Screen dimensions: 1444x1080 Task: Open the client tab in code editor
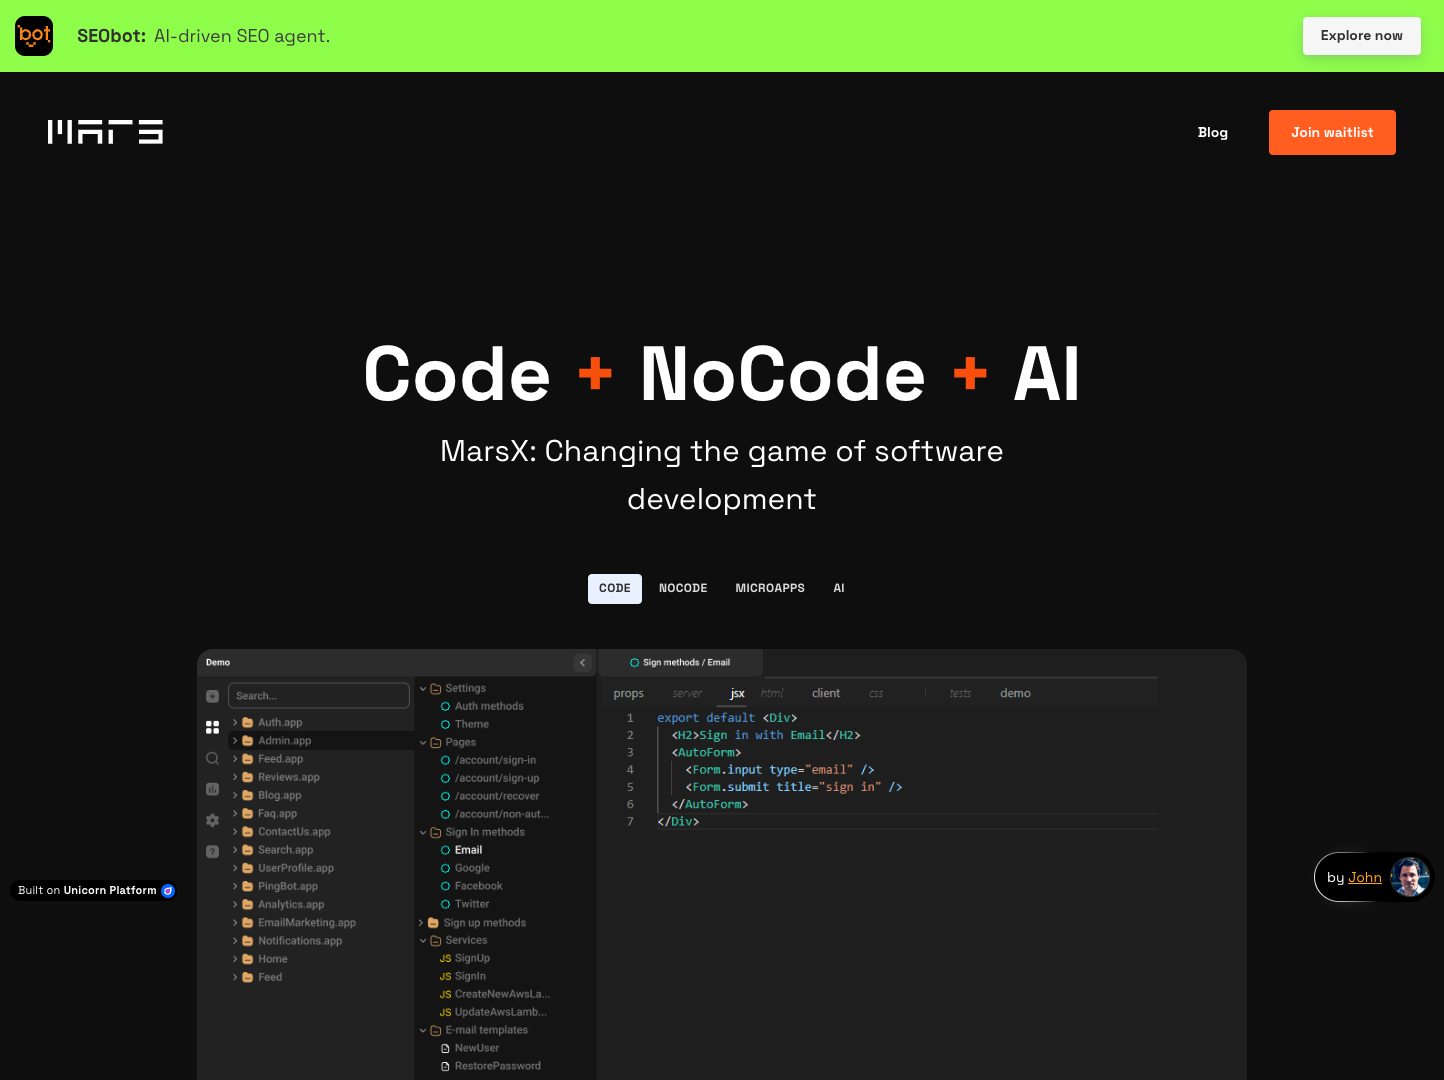click(826, 693)
